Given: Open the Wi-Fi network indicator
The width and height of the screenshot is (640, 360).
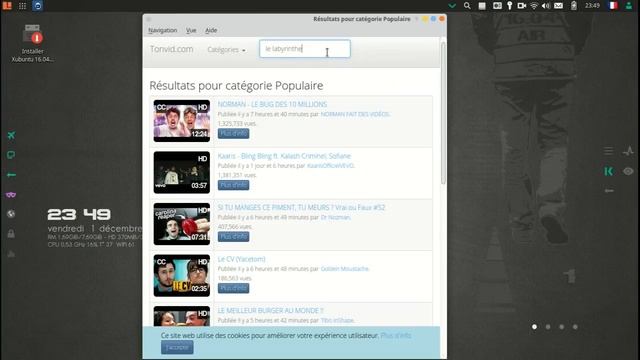Looking at the screenshot, I should point(534,6).
